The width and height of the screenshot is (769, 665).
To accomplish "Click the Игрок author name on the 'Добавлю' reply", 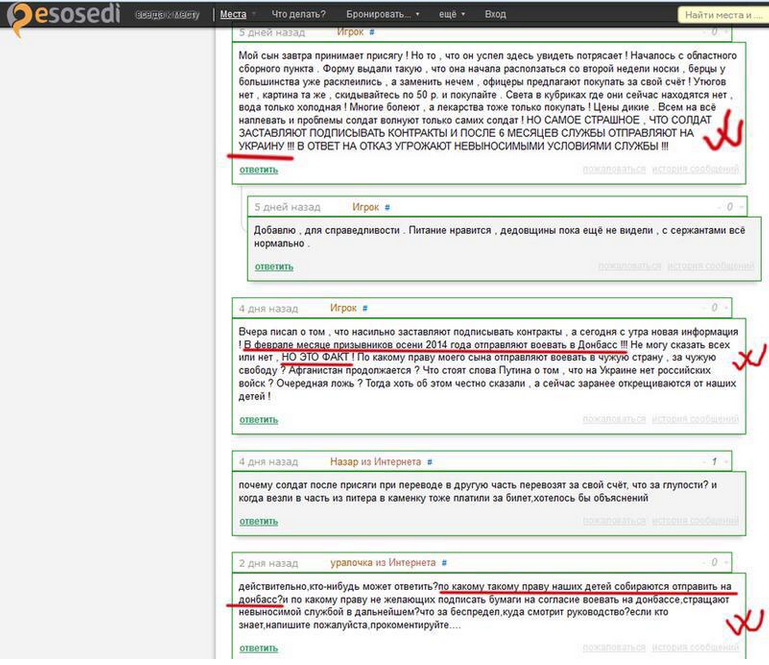I will [x=365, y=207].
